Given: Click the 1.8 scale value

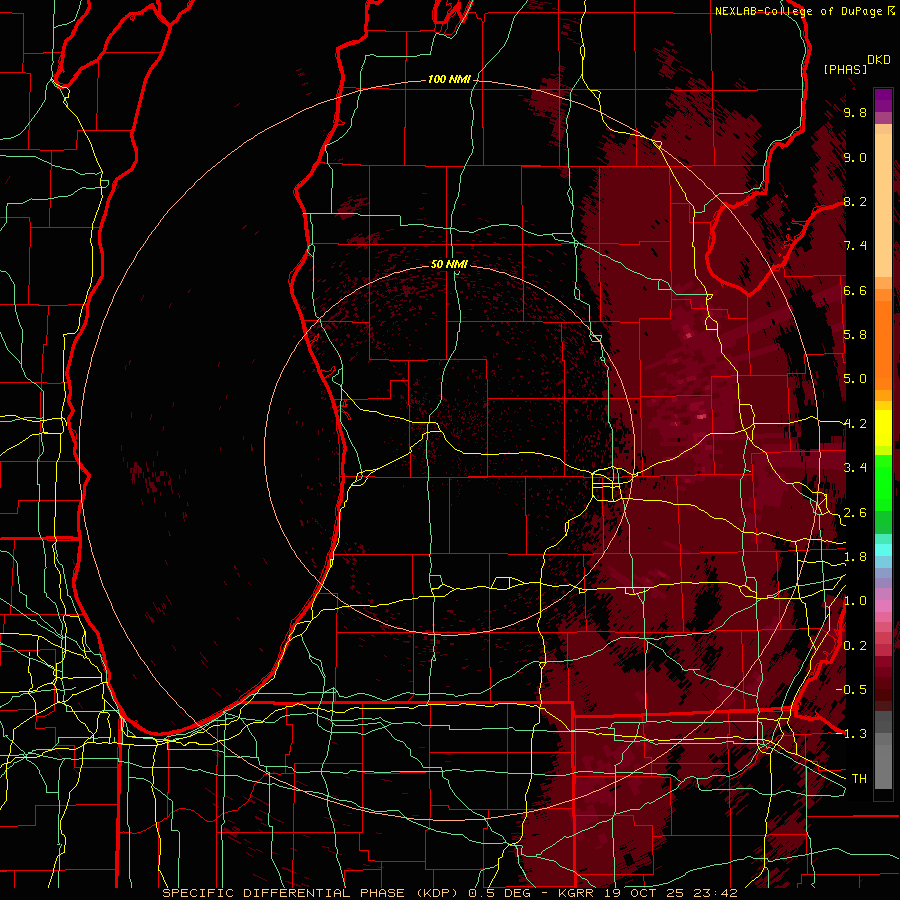Looking at the screenshot, I should click(x=855, y=557).
